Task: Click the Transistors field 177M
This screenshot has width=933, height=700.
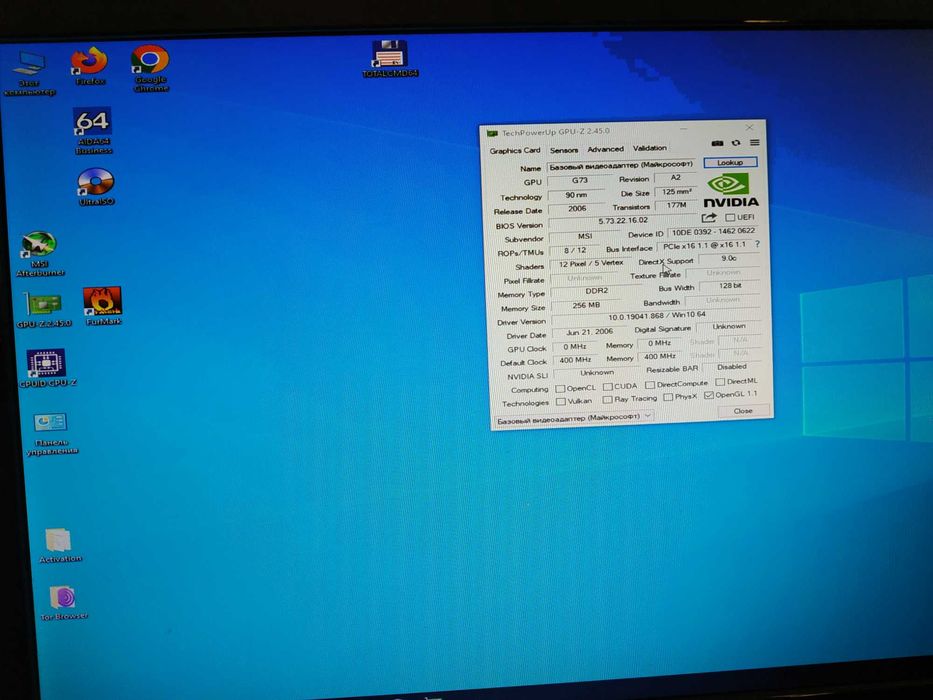Action: click(x=676, y=205)
